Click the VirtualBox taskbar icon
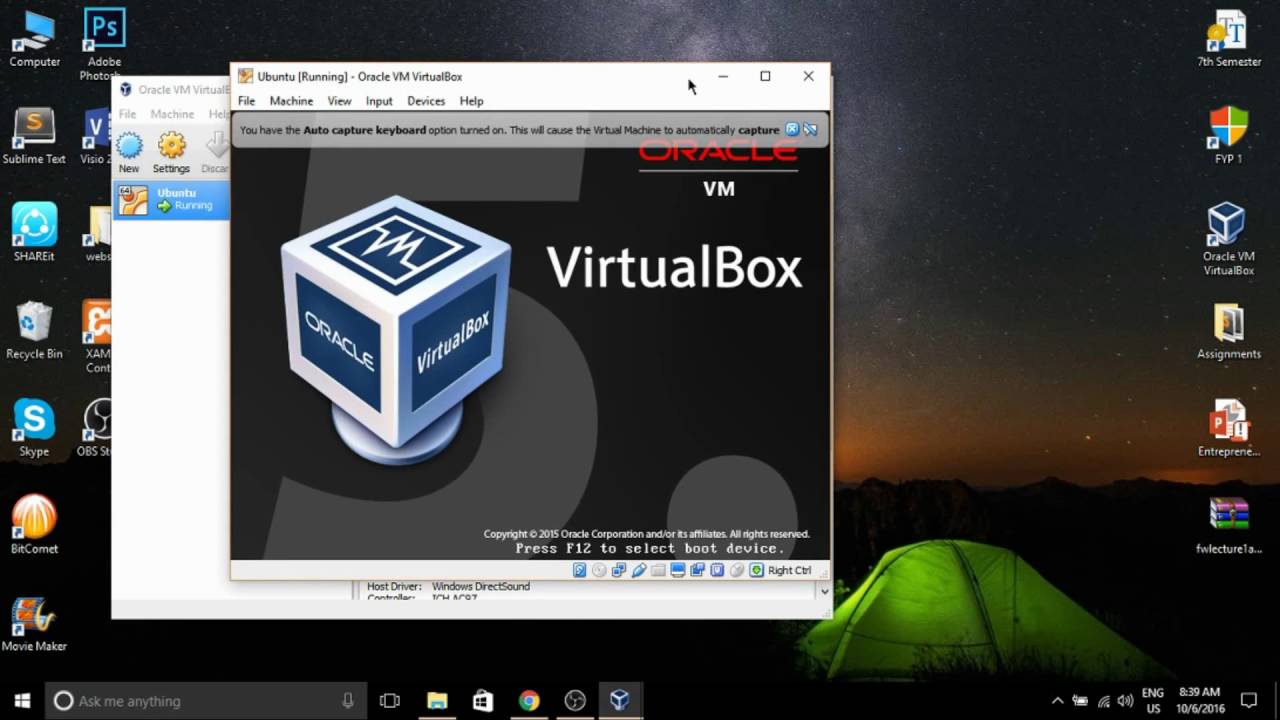Image resolution: width=1280 pixels, height=720 pixels. coord(620,701)
